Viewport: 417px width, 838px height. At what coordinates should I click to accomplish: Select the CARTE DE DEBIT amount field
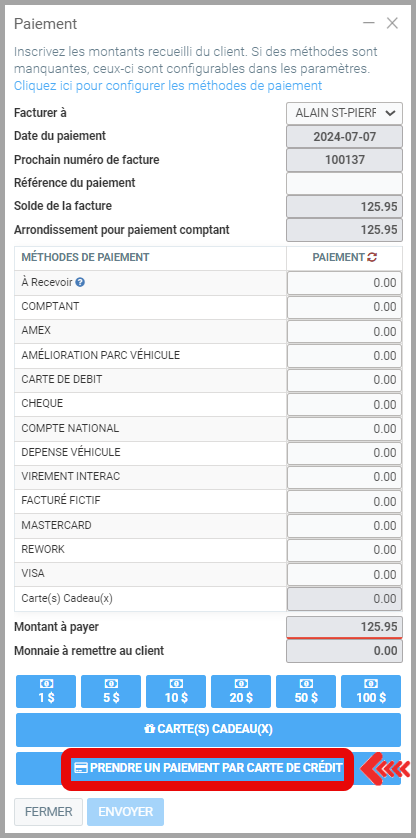pyautogui.click(x=344, y=380)
